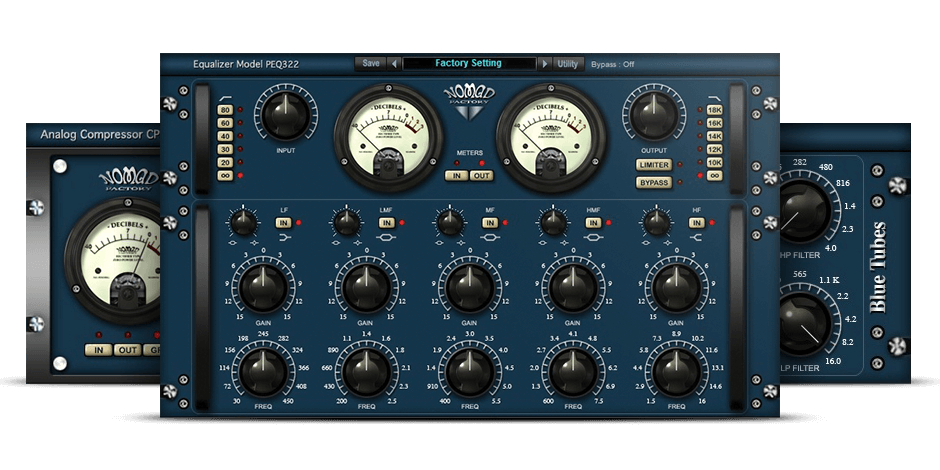Click the high-pass filter slope icon above 80
Image resolution: width=940 pixels, height=470 pixels.
tap(225, 98)
